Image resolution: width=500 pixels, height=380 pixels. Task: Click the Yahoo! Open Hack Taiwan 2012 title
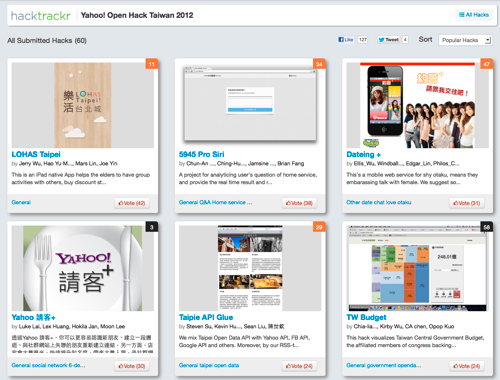coord(137,15)
